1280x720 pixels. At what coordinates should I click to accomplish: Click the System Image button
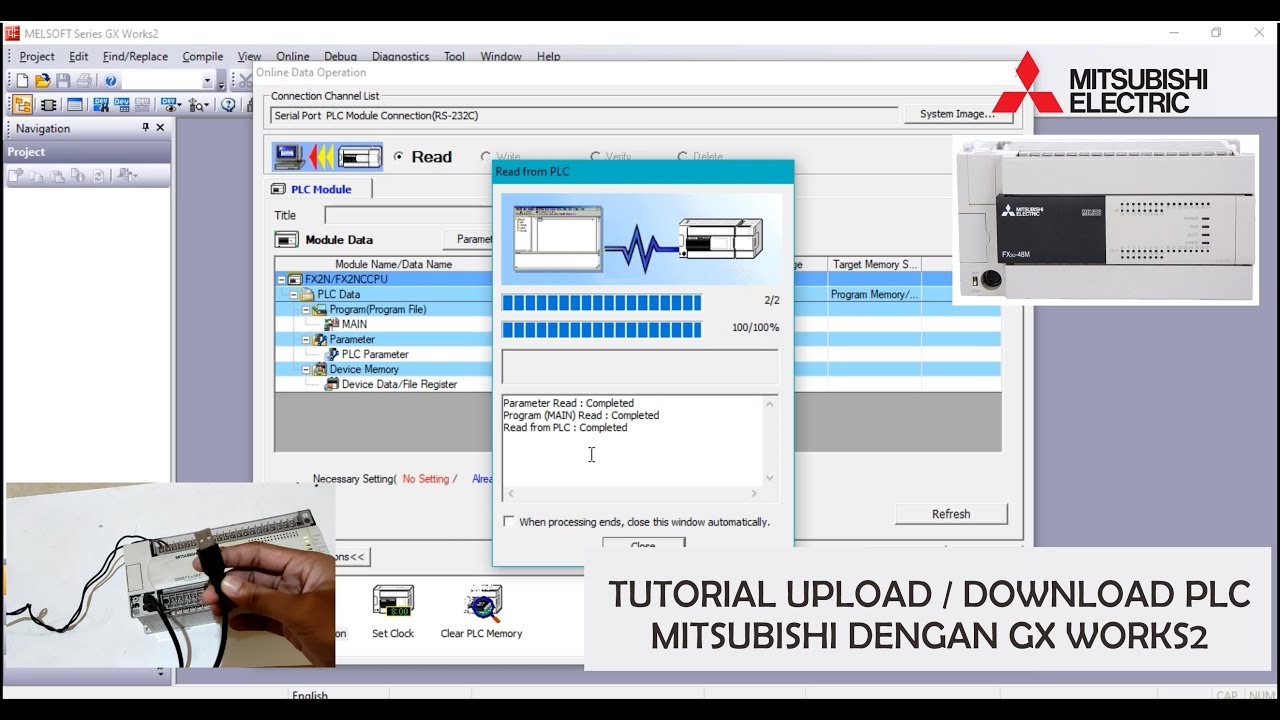pos(957,114)
